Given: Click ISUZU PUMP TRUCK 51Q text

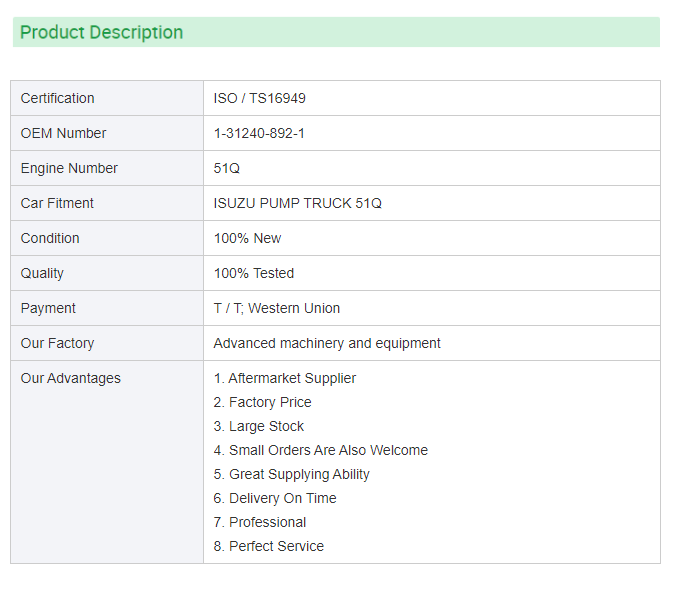Looking at the screenshot, I should point(297,203).
